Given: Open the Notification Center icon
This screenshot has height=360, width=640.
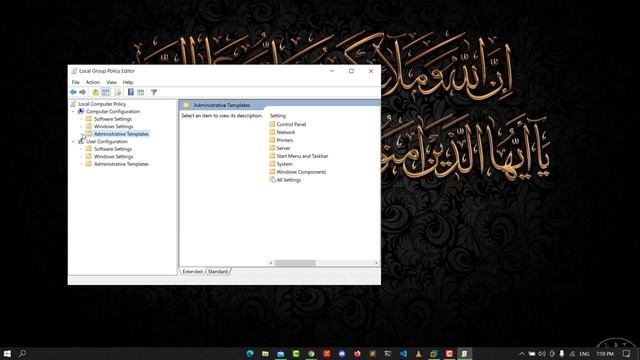Looking at the screenshot, I should (627, 353).
